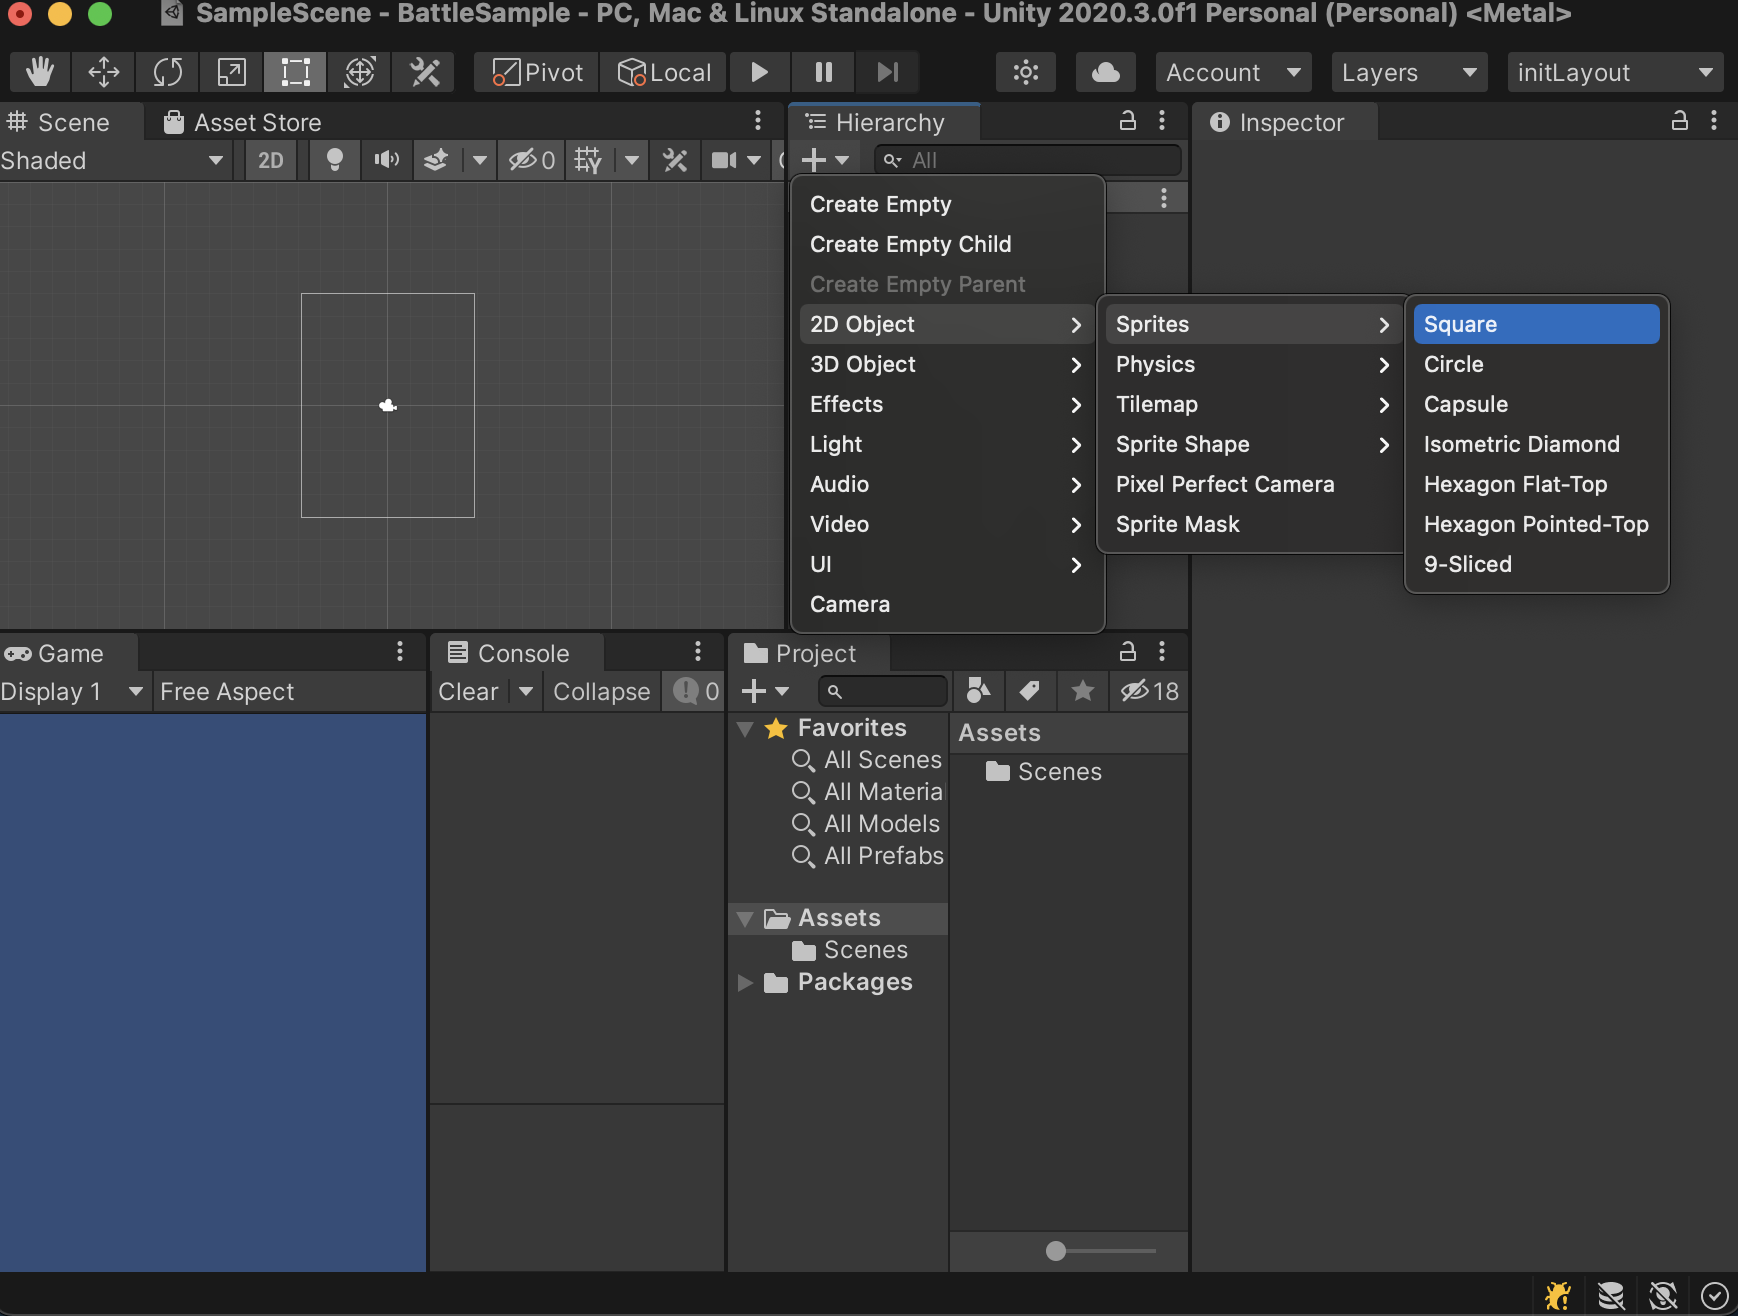1738x1316 pixels.
Task: Collapse the Assets folder tree
Action: [x=745, y=918]
